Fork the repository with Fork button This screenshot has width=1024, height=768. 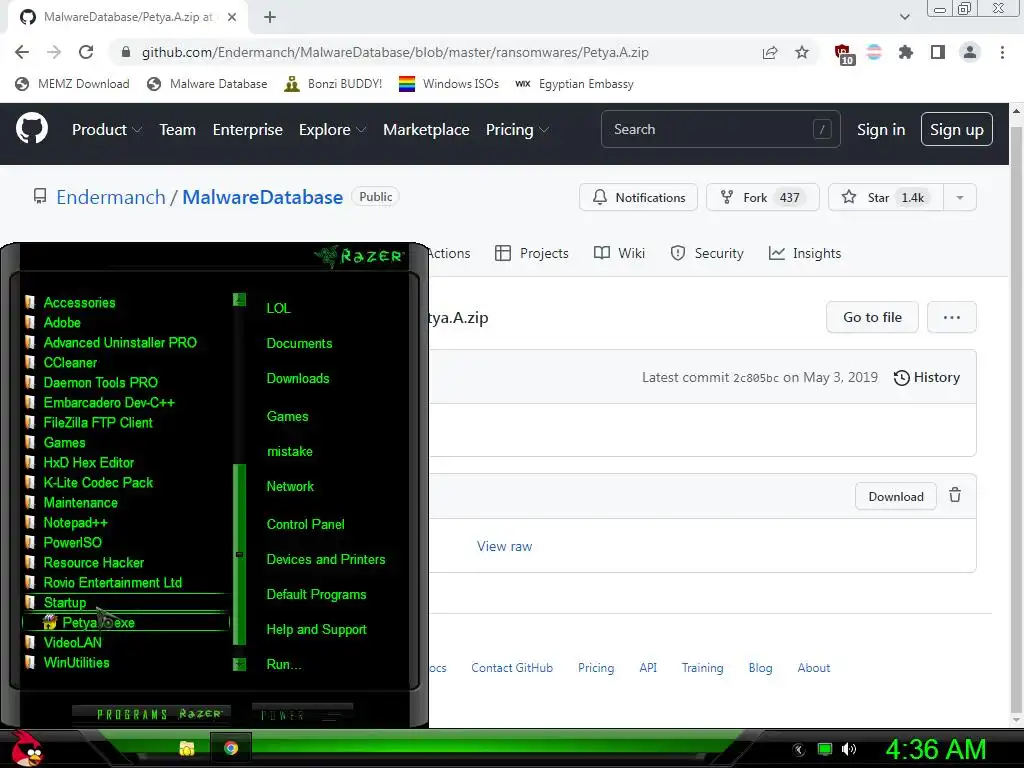pos(762,197)
